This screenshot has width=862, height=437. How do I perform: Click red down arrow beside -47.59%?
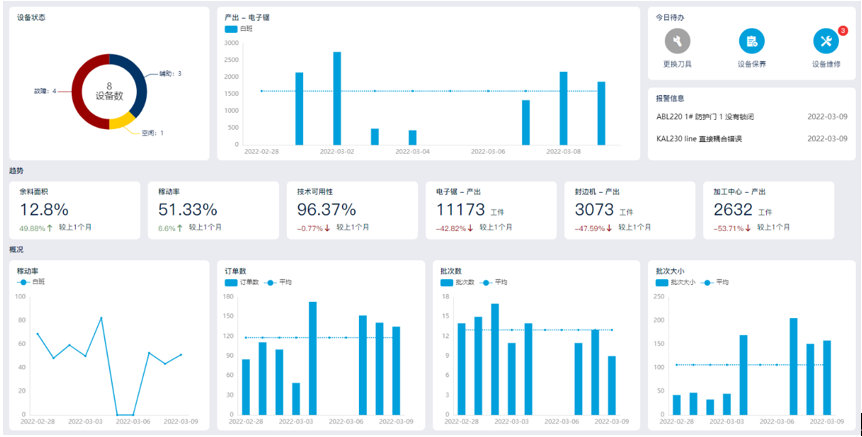coord(609,228)
